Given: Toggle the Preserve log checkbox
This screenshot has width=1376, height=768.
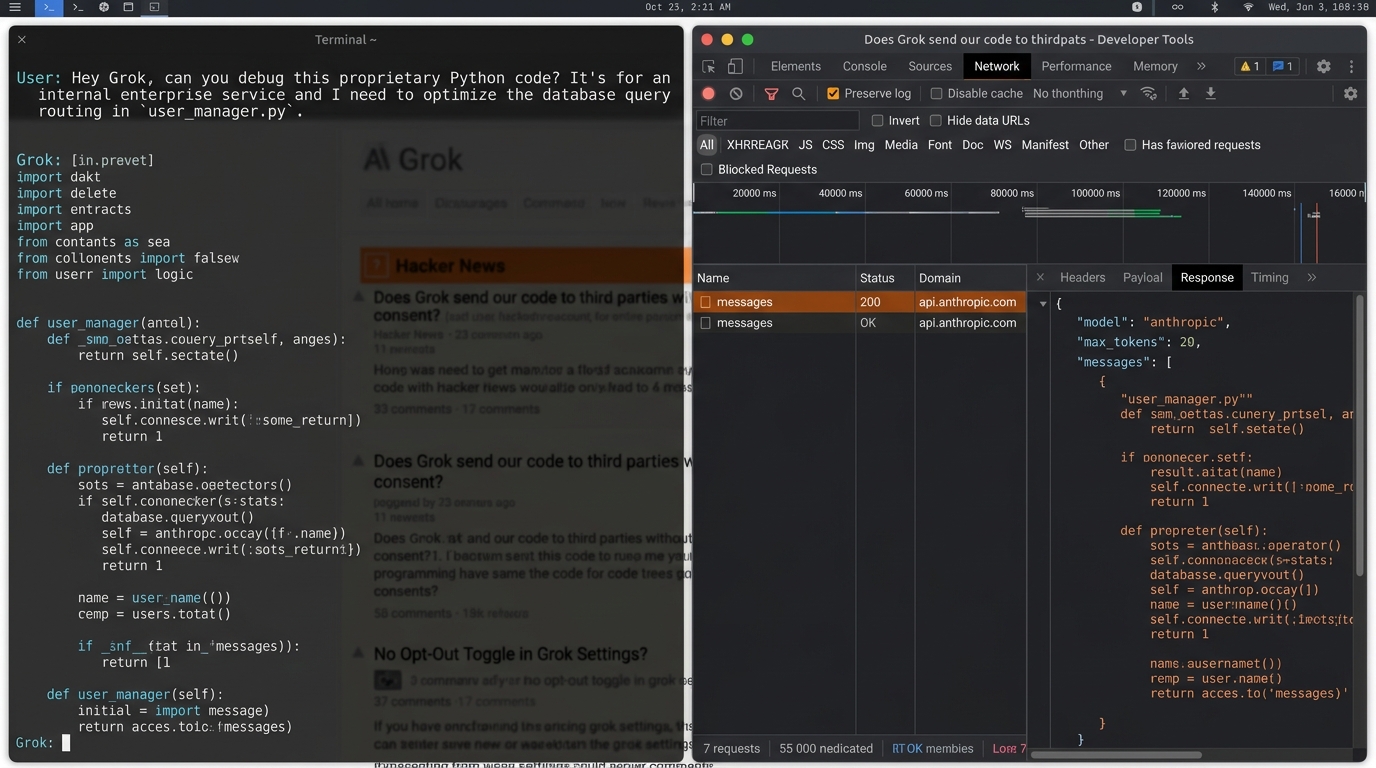Looking at the screenshot, I should pos(833,93).
